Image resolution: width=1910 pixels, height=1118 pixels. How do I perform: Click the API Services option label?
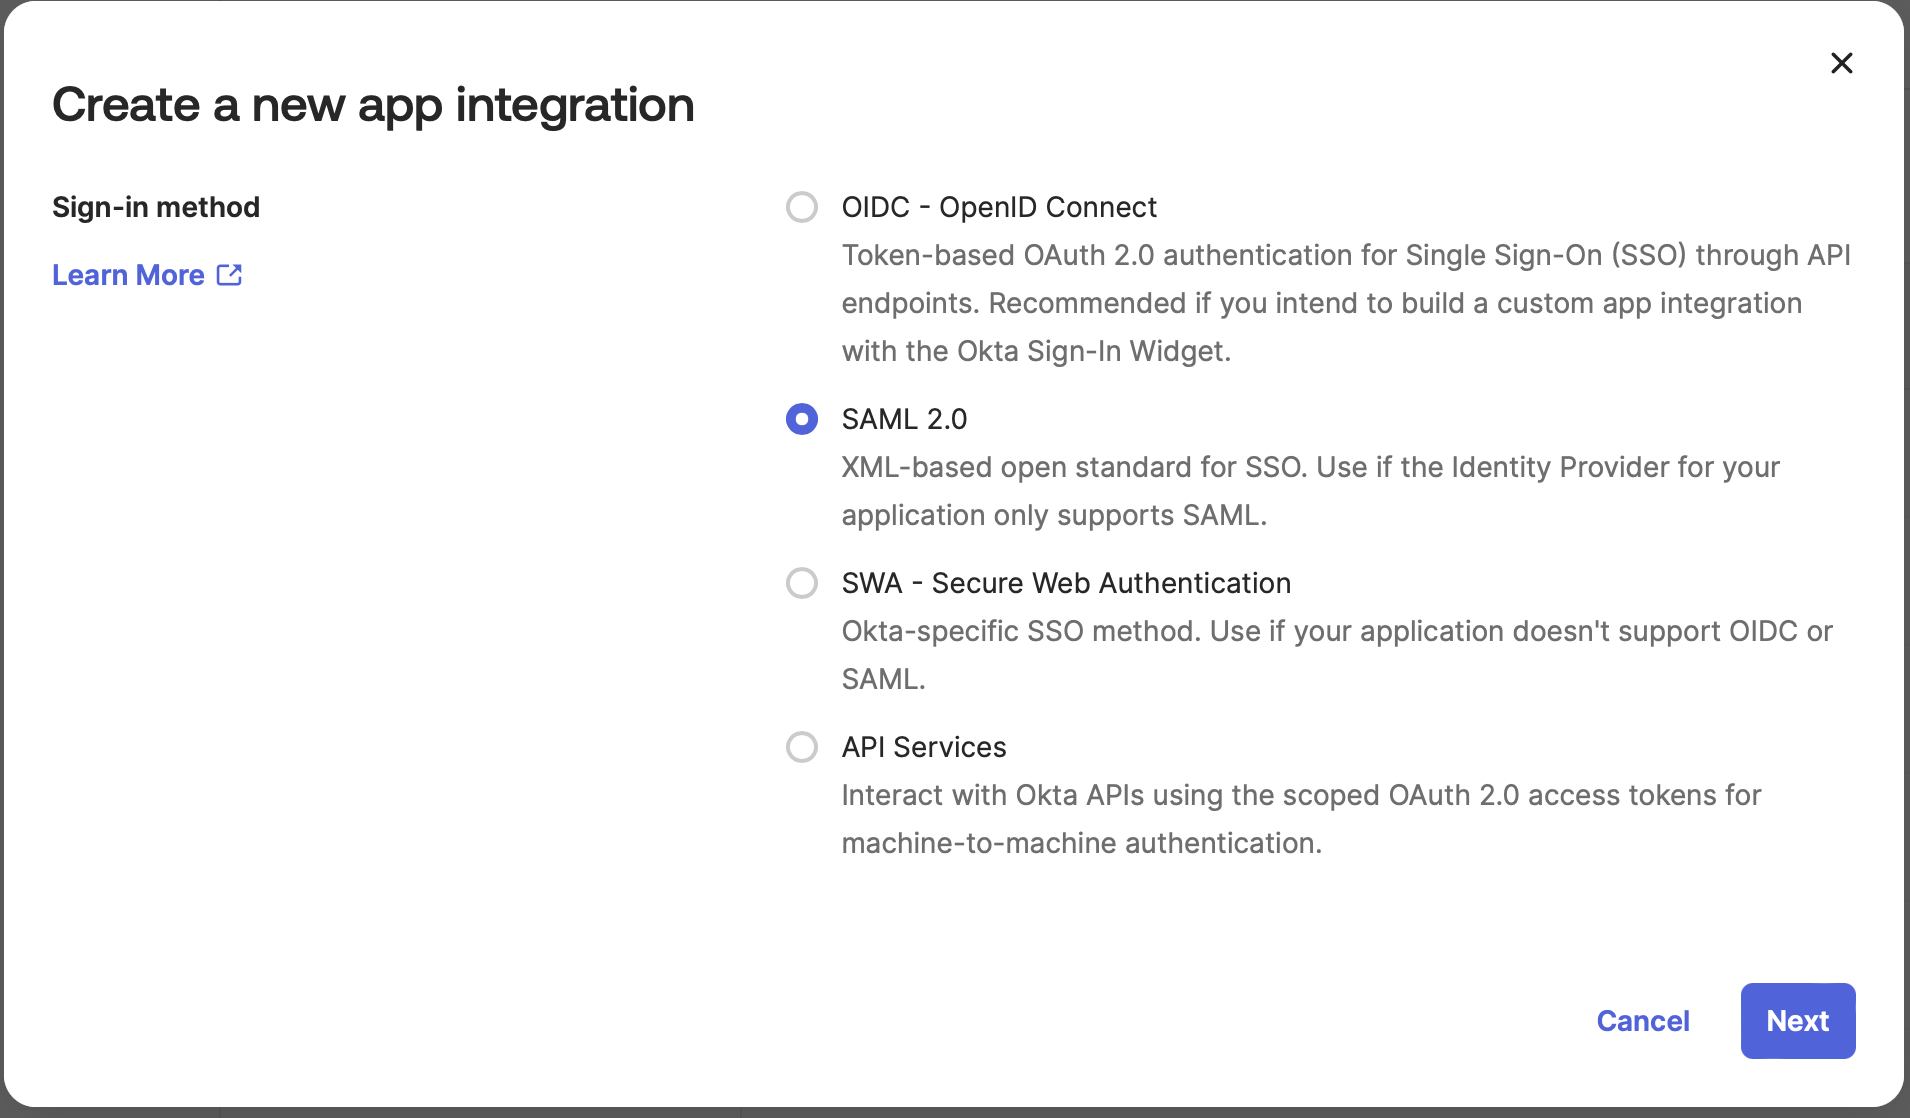(x=923, y=747)
